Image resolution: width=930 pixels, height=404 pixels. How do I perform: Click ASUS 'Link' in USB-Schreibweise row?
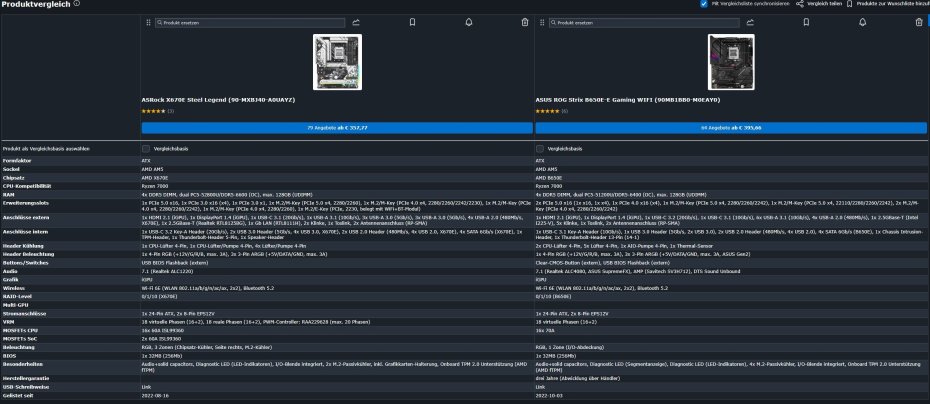(539, 387)
